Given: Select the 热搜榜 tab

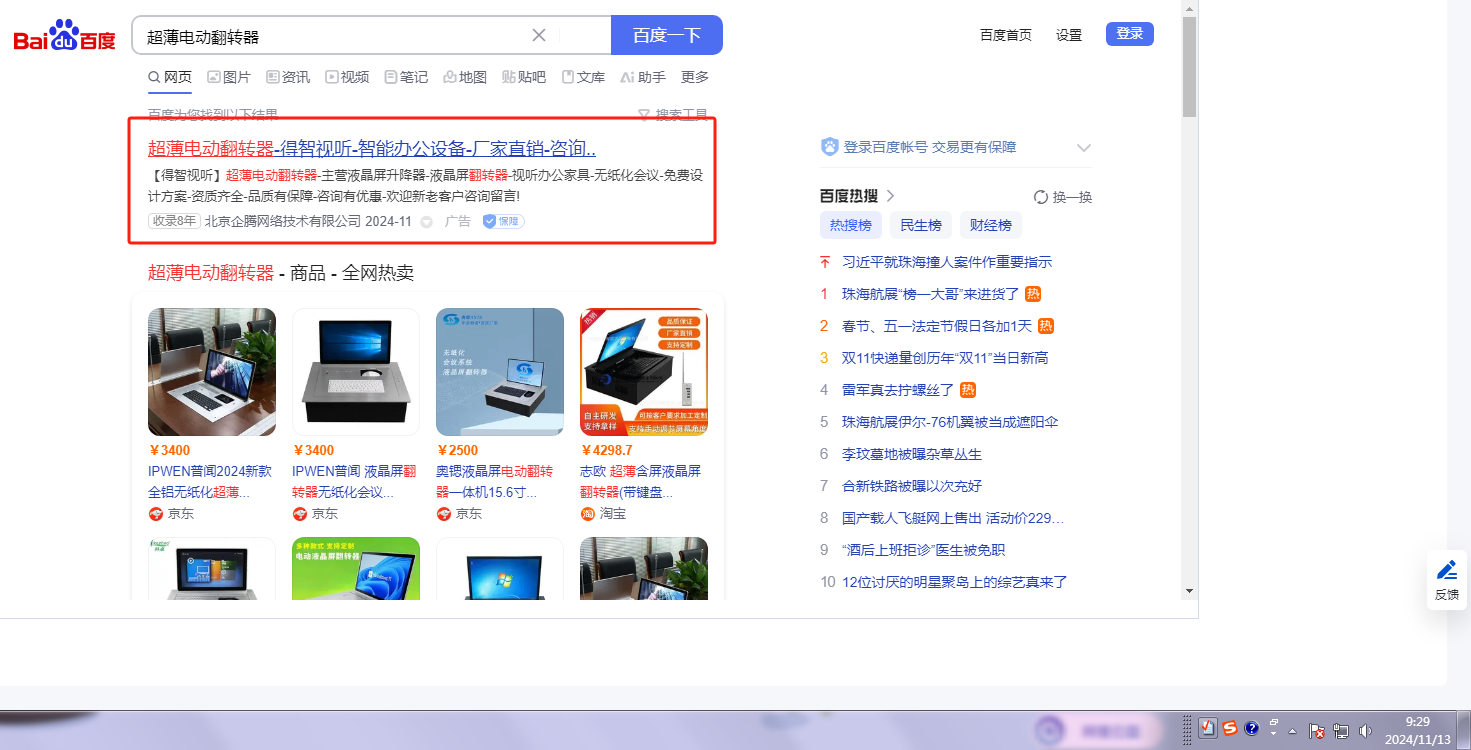Looking at the screenshot, I should point(851,225).
